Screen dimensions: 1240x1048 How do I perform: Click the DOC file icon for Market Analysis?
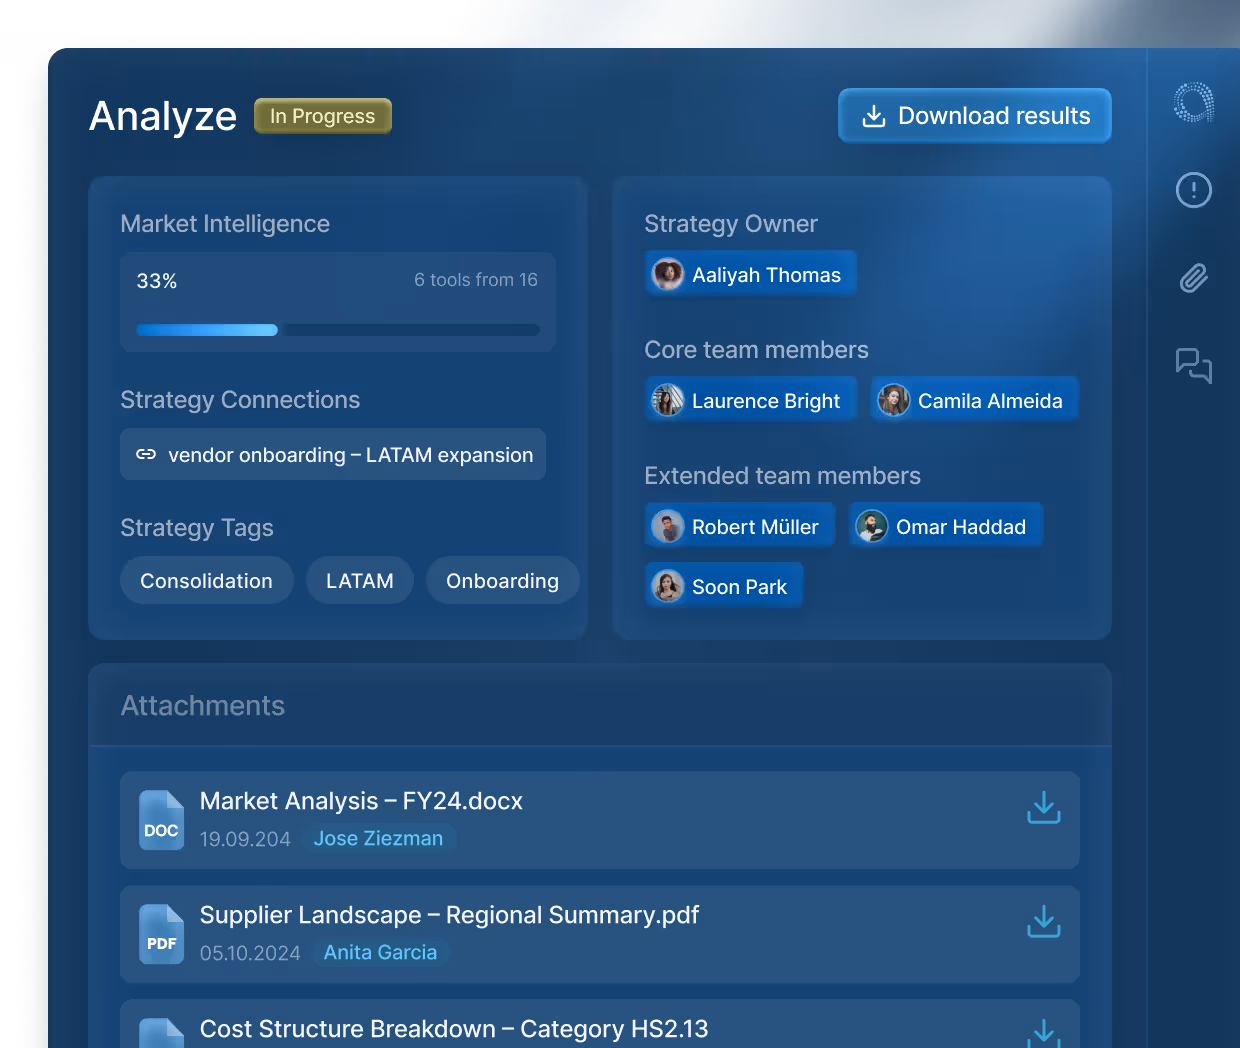click(161, 820)
